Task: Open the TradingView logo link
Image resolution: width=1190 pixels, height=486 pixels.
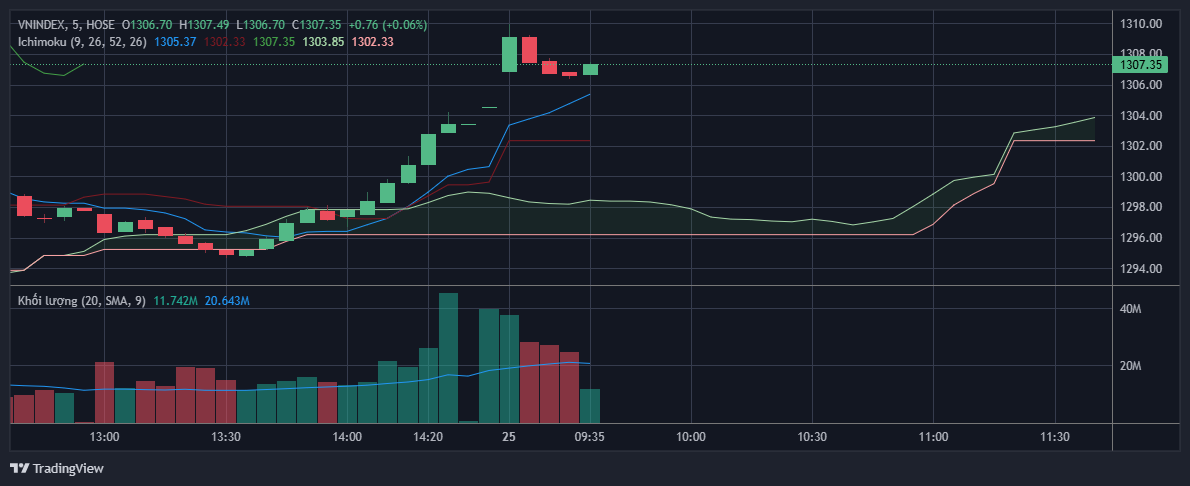Action: pos(57,469)
